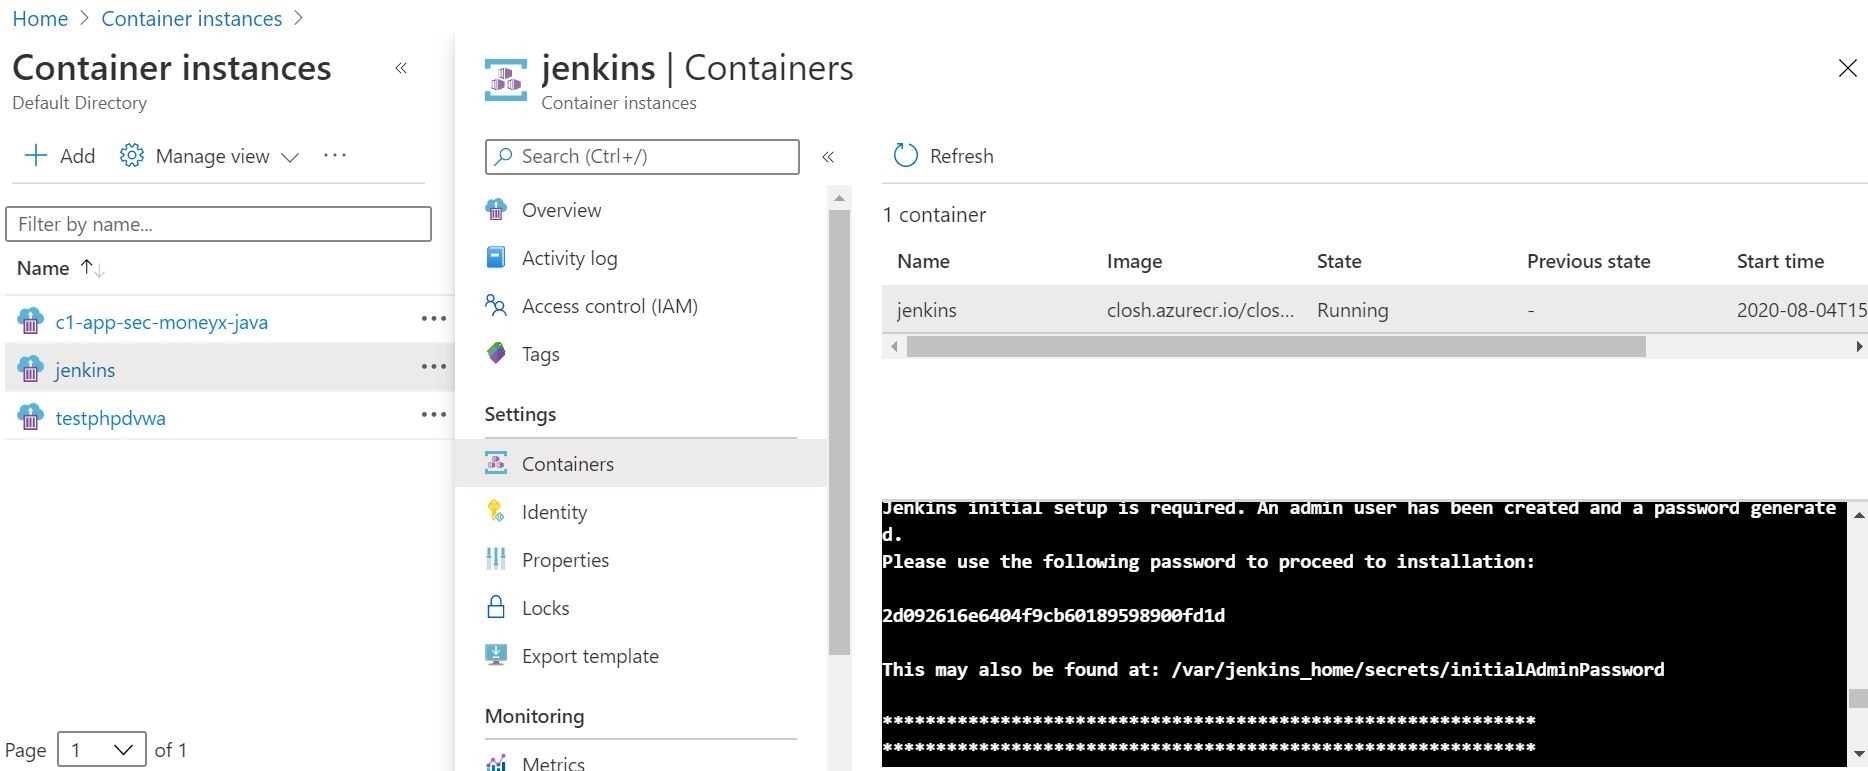
Task: Click the Manage view gear icon
Action: [131, 155]
